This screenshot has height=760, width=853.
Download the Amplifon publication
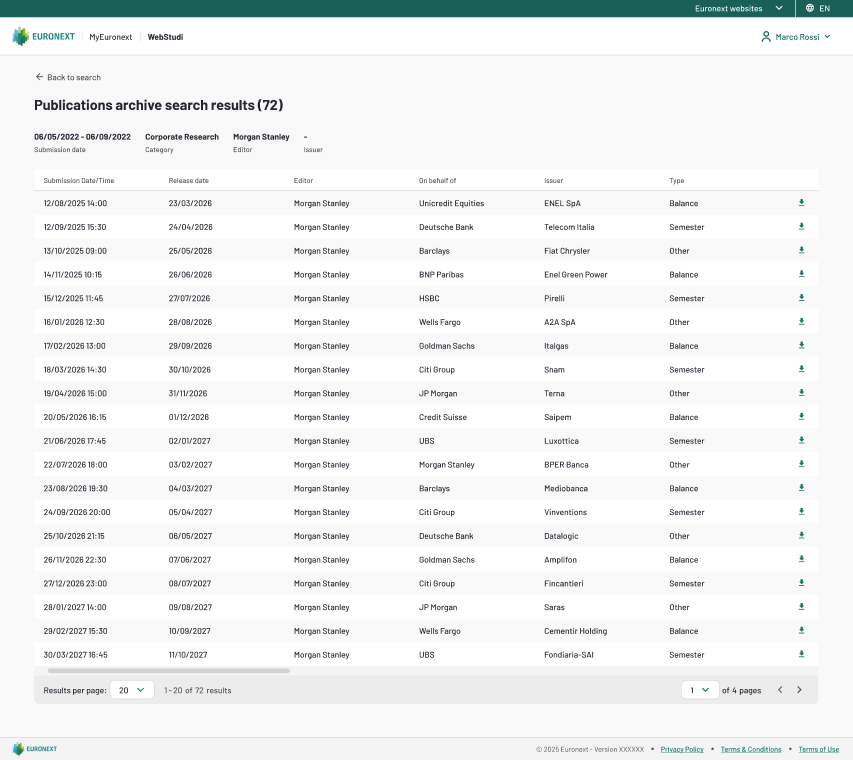tap(801, 559)
